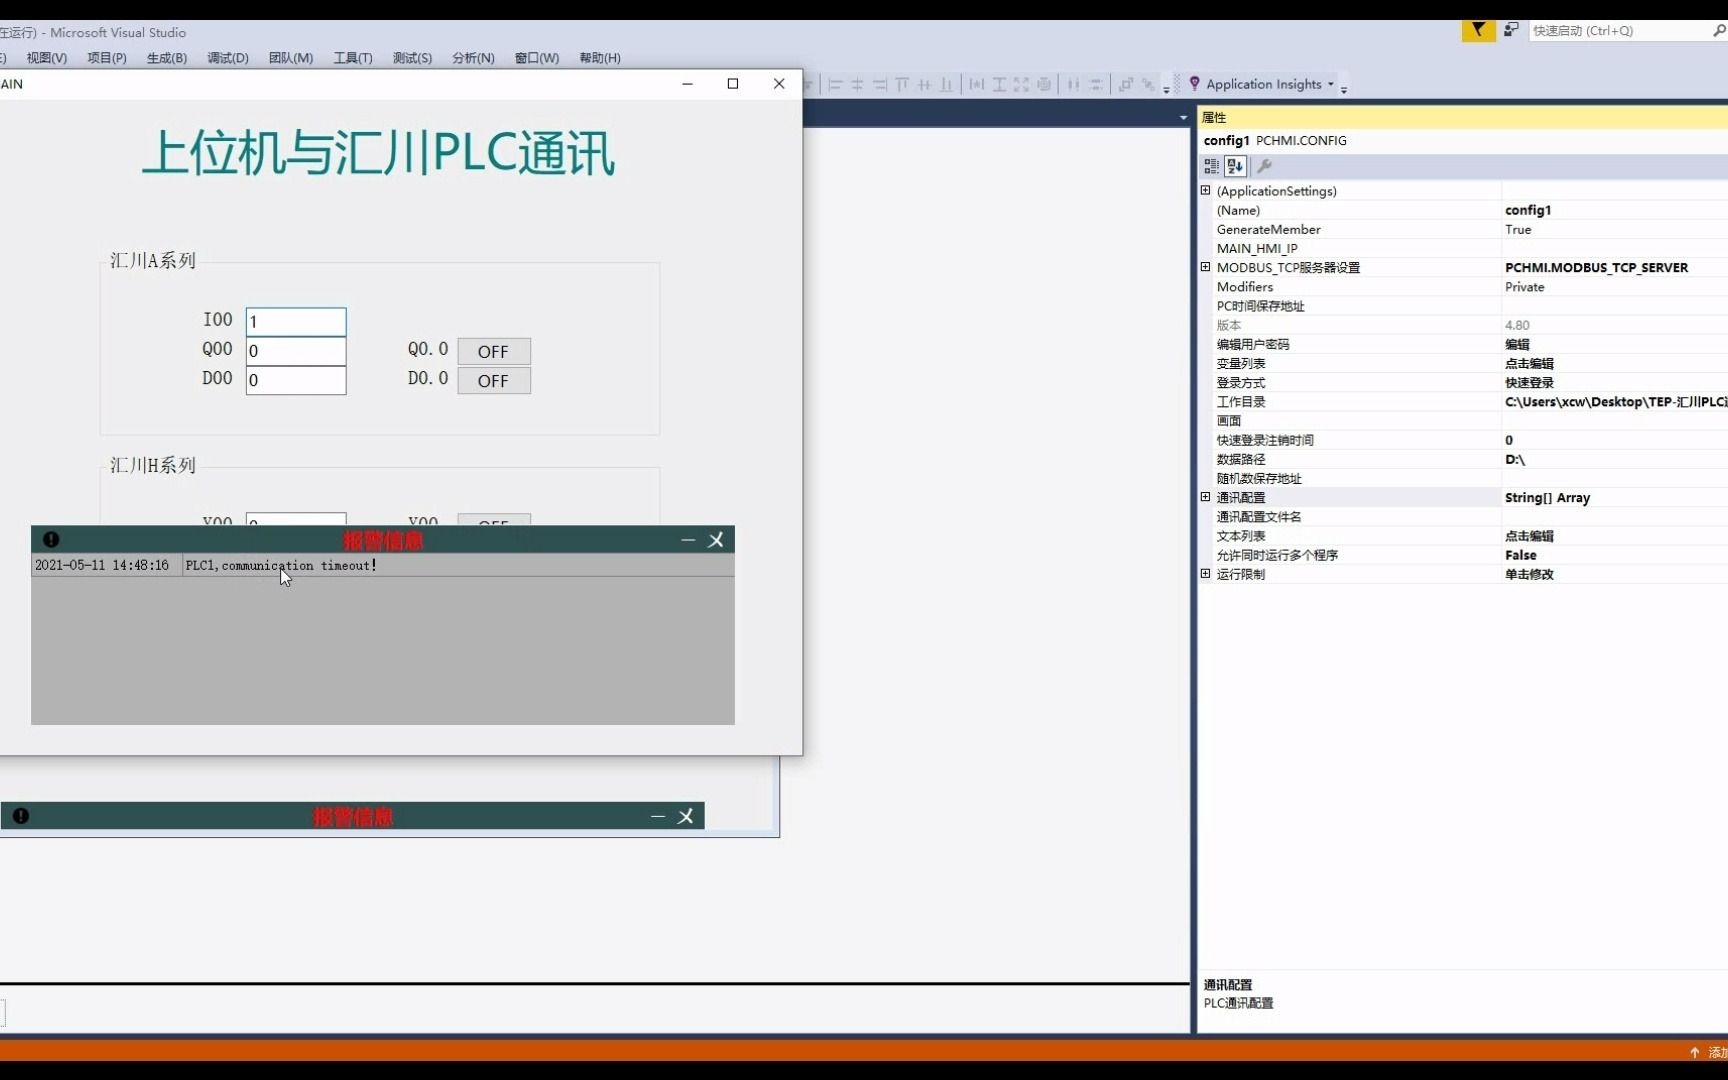Viewport: 1728px width, 1080px height.
Task: Click the D00 input field
Action: pos(296,380)
